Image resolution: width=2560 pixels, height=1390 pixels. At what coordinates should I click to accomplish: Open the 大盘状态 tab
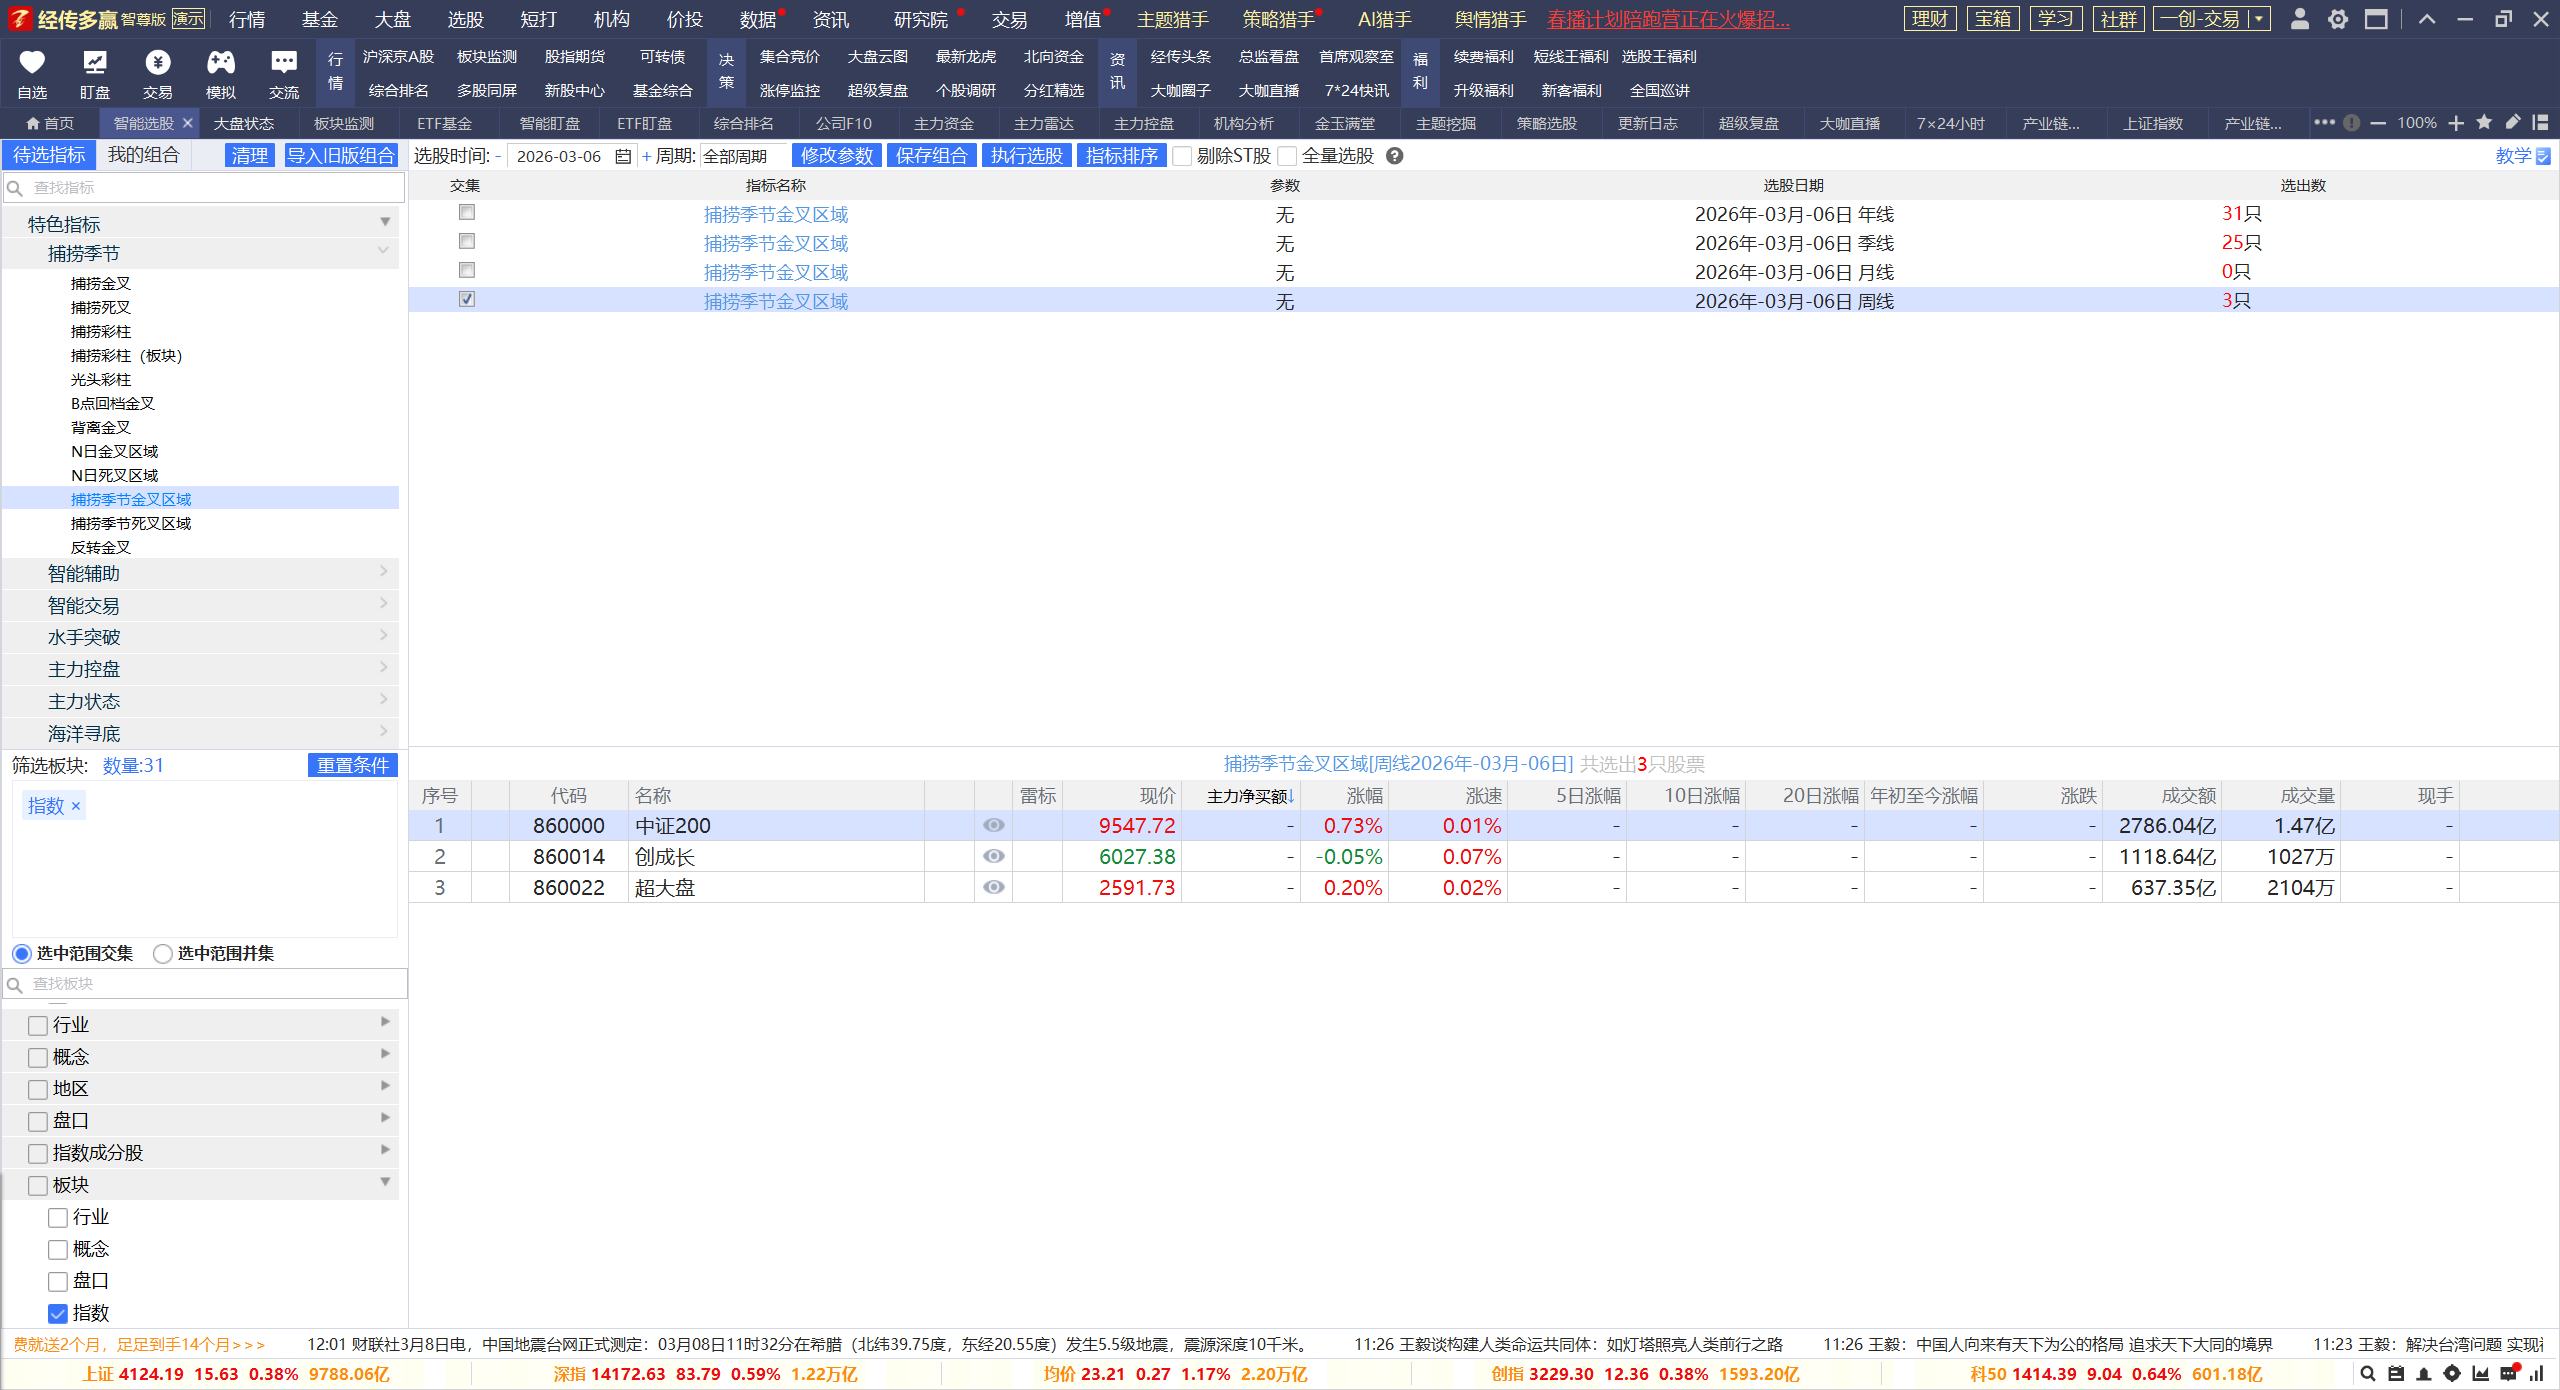point(244,123)
